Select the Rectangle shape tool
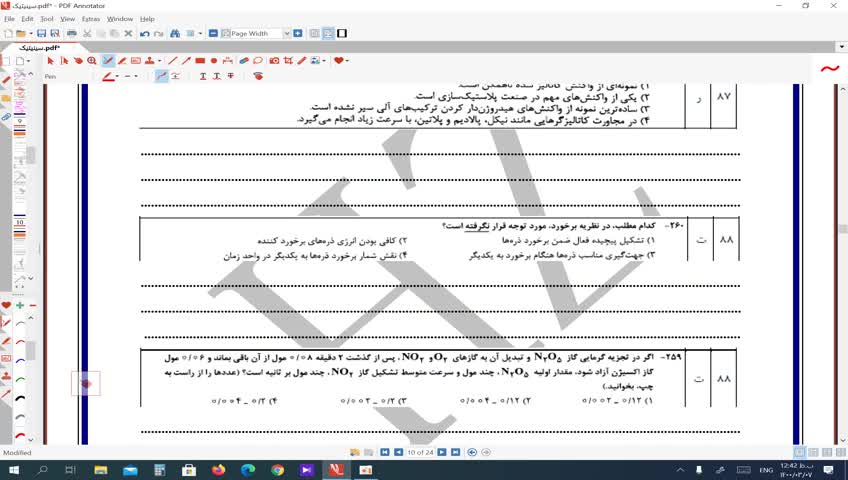 click(200, 61)
